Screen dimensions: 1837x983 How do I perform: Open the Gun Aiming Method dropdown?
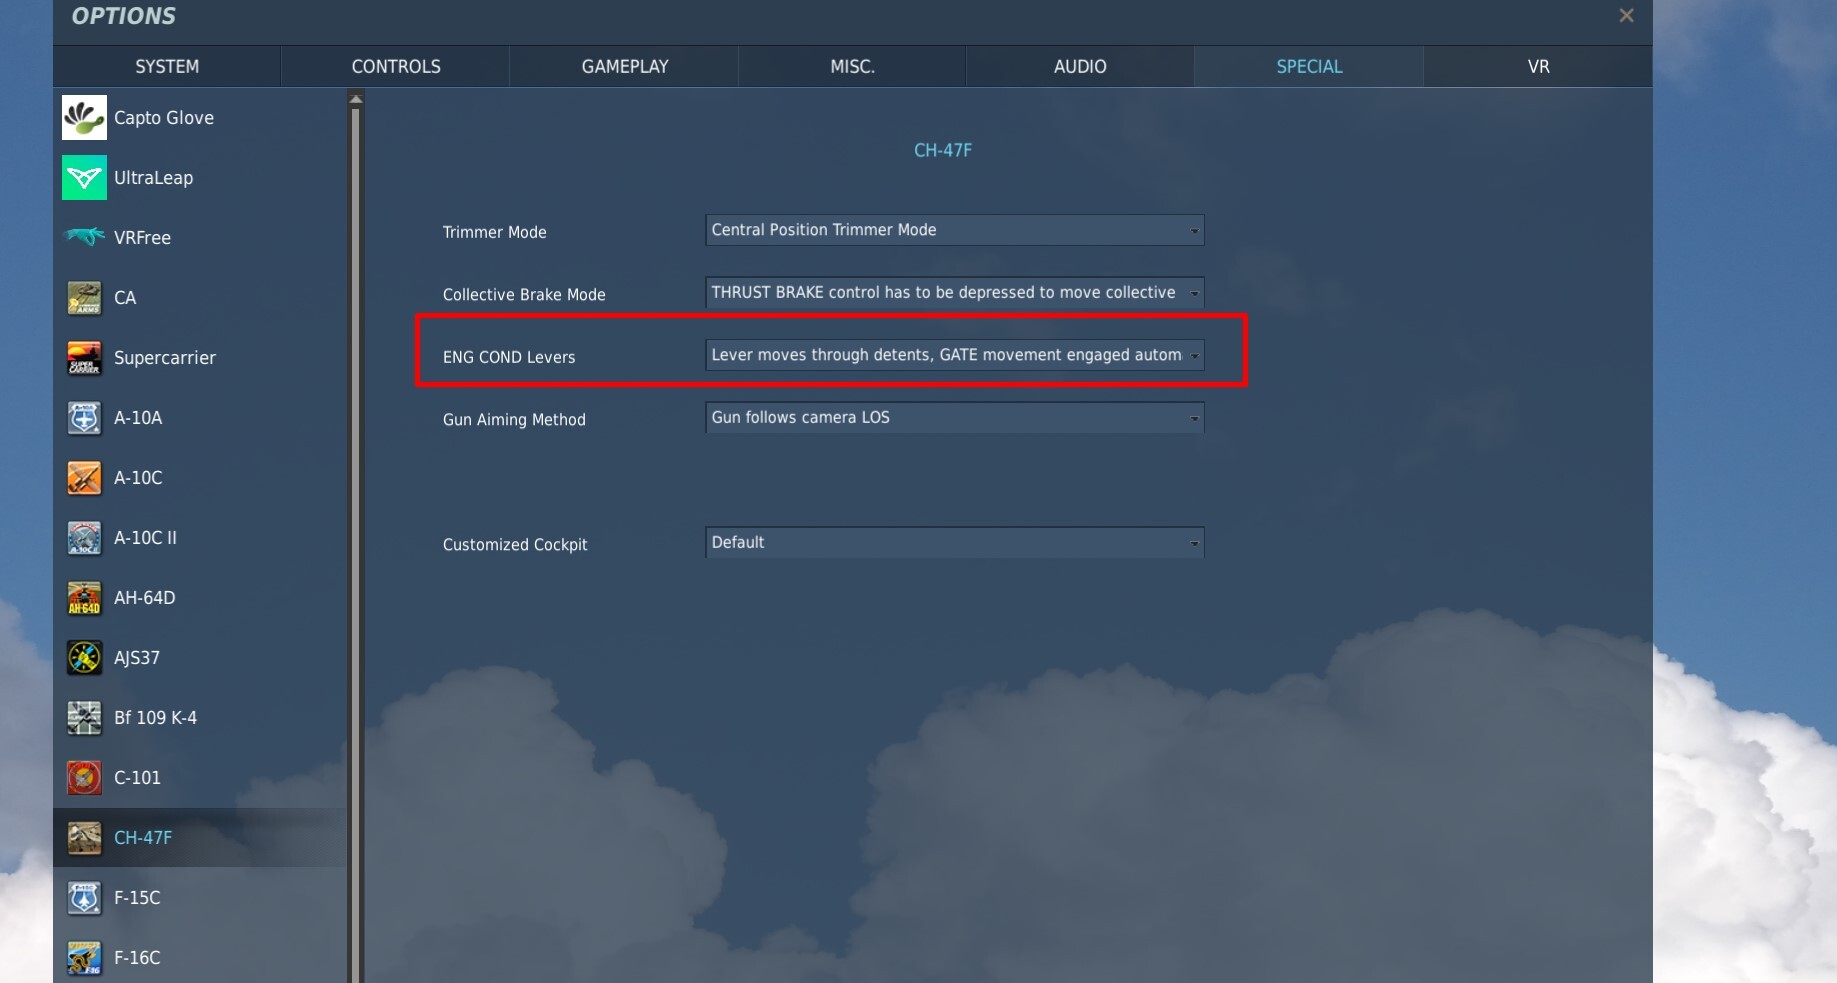(x=954, y=418)
